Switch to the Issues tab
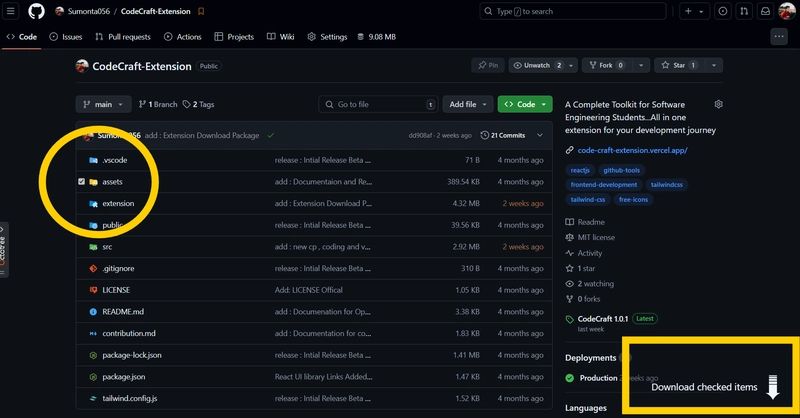This screenshot has width=800, height=418. tap(66, 37)
